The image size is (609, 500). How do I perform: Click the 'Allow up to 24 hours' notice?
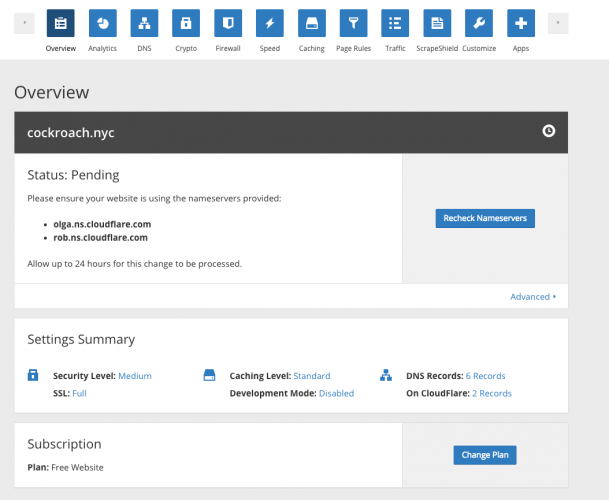(134, 264)
